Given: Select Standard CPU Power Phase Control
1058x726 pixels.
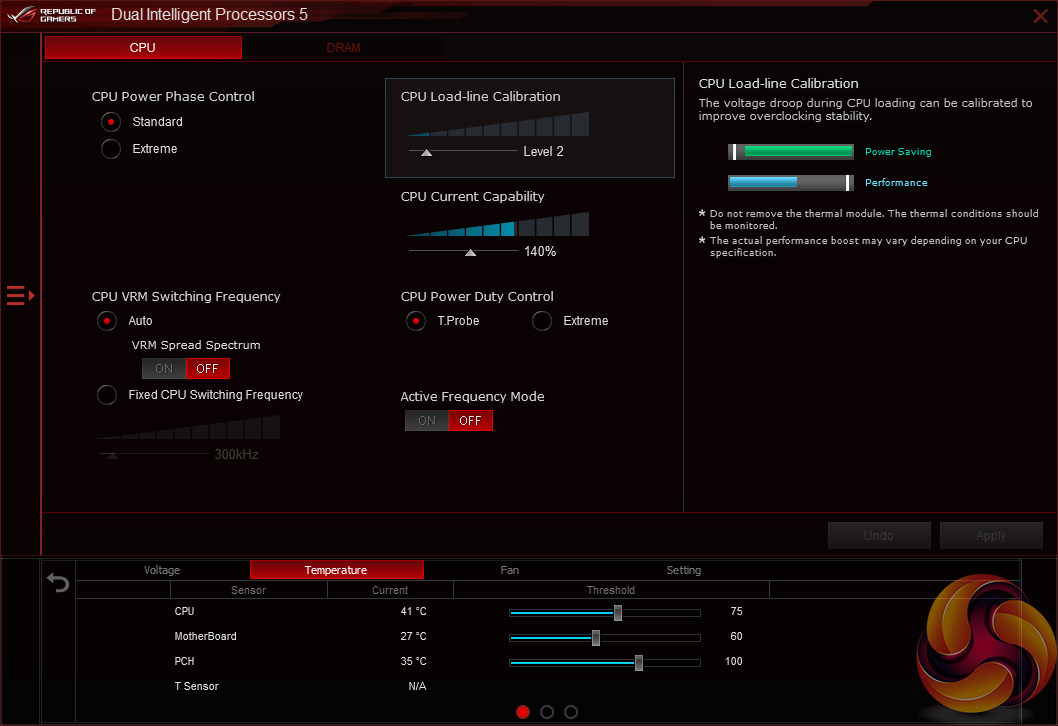Looking at the screenshot, I should 111,122.
